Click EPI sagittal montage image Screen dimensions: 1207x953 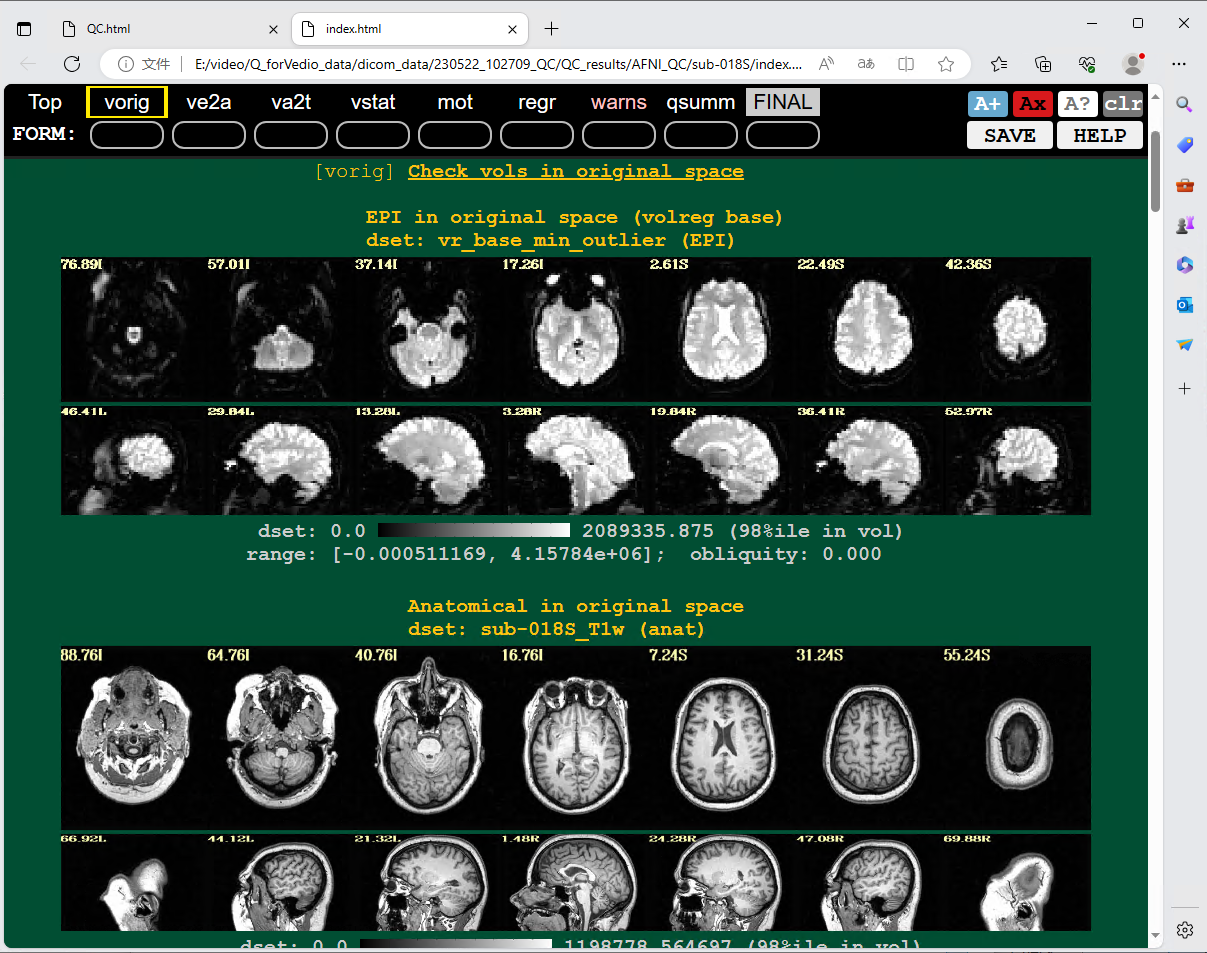tap(576, 460)
